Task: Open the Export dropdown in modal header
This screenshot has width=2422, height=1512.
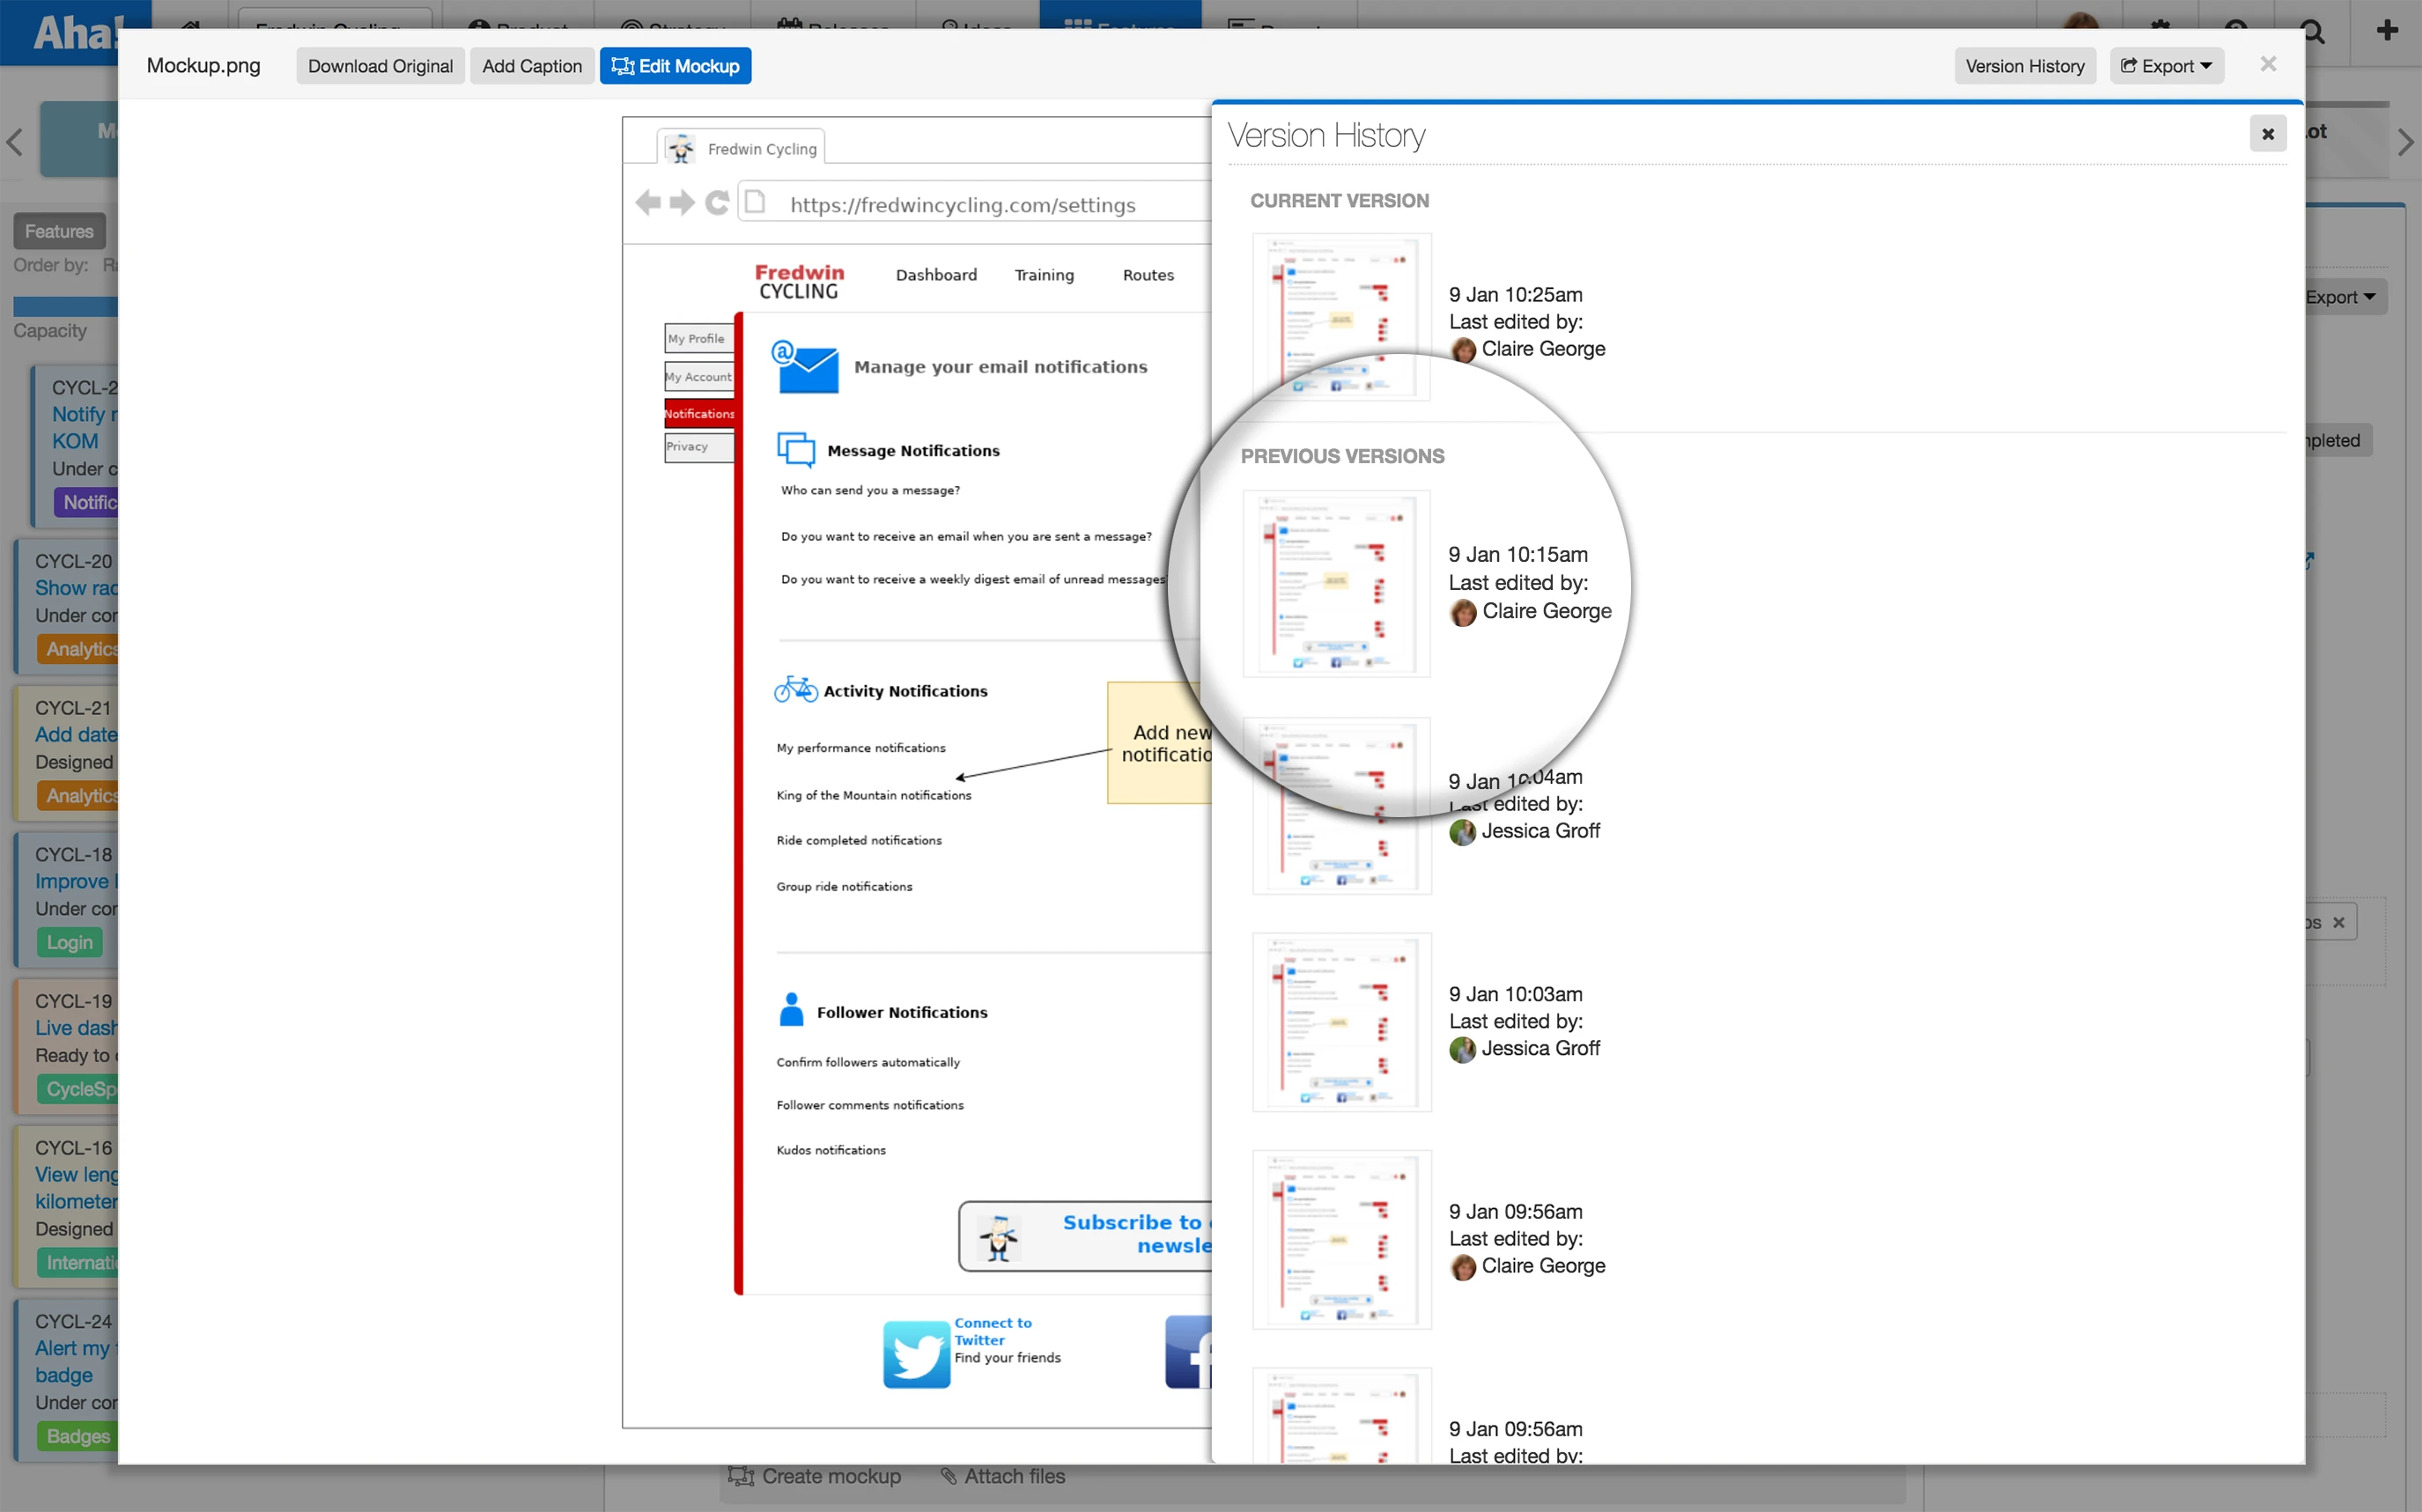Action: click(2166, 66)
